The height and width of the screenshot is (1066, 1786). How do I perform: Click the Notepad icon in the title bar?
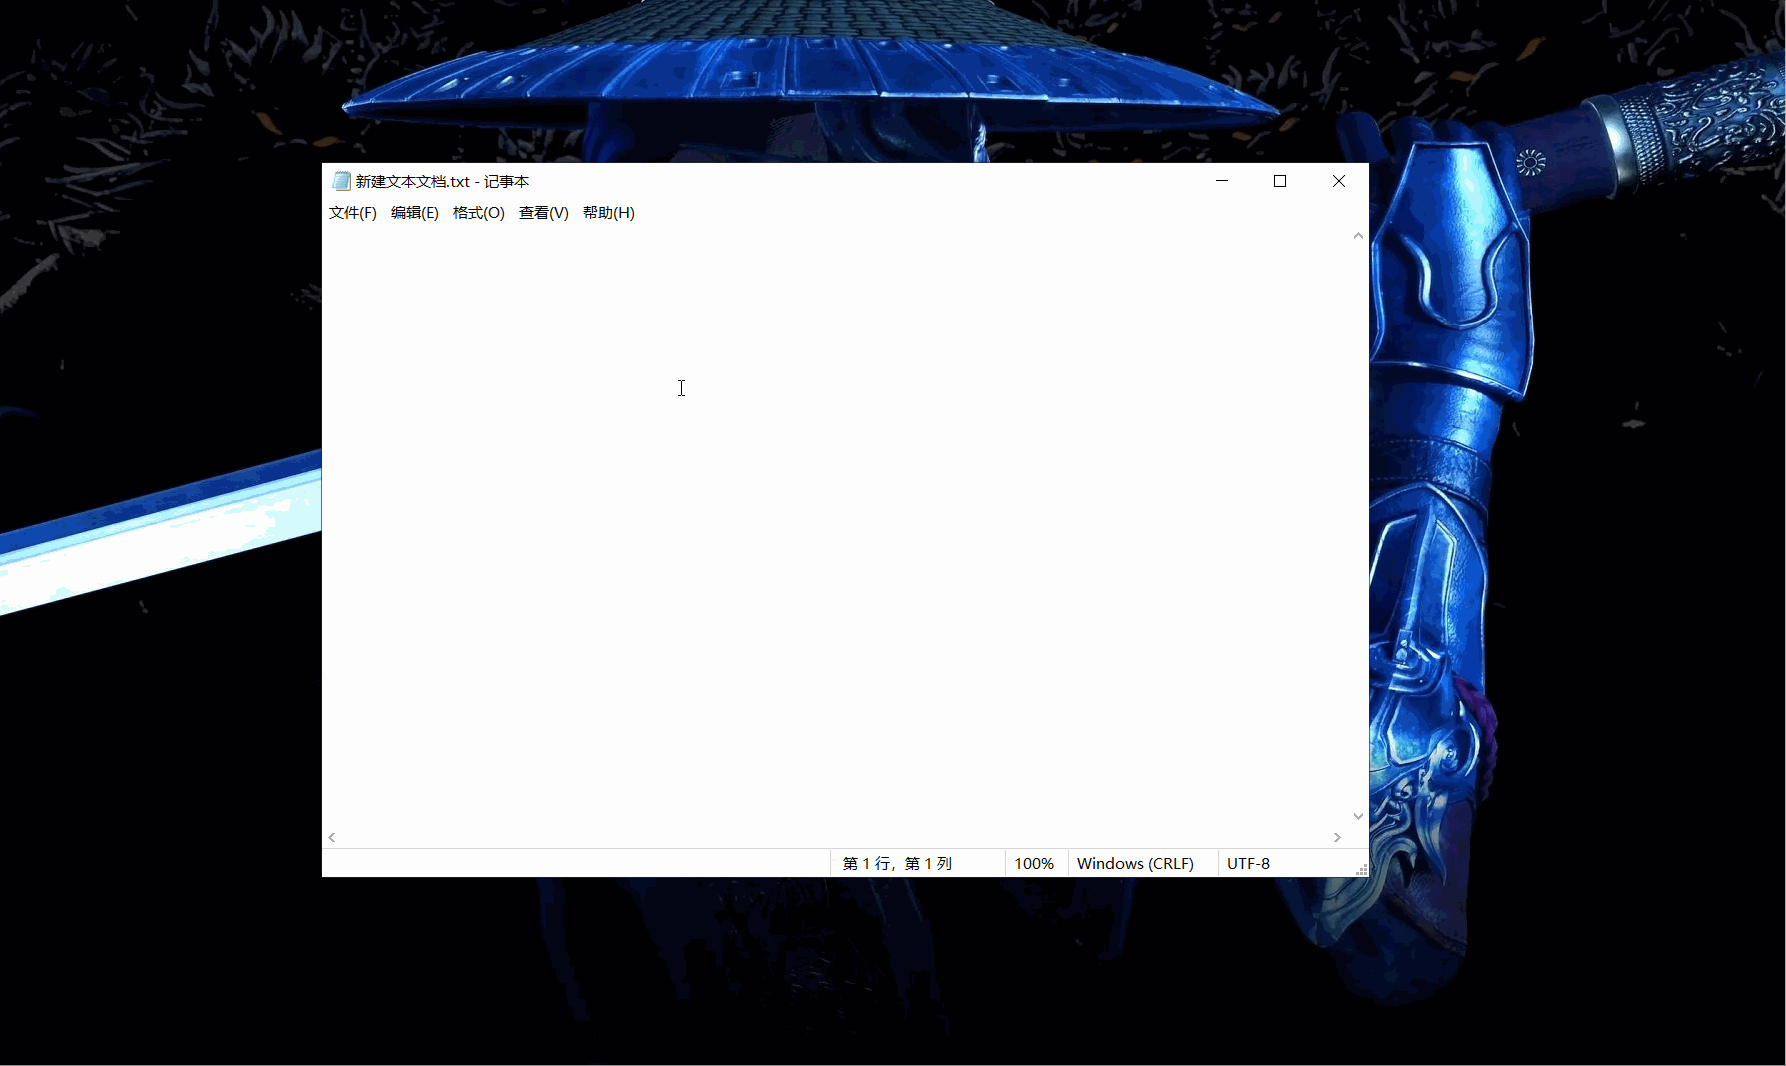(x=340, y=181)
